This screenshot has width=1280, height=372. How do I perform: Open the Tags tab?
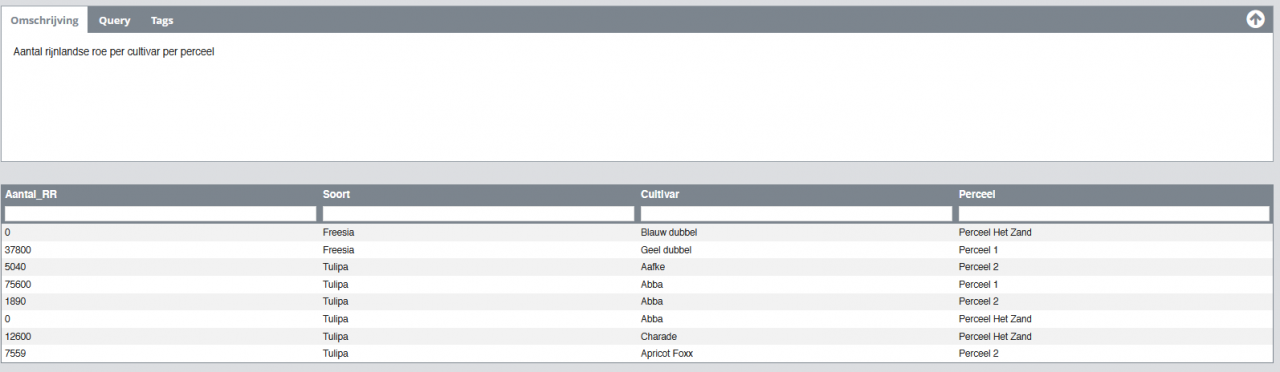pyautogui.click(x=162, y=20)
